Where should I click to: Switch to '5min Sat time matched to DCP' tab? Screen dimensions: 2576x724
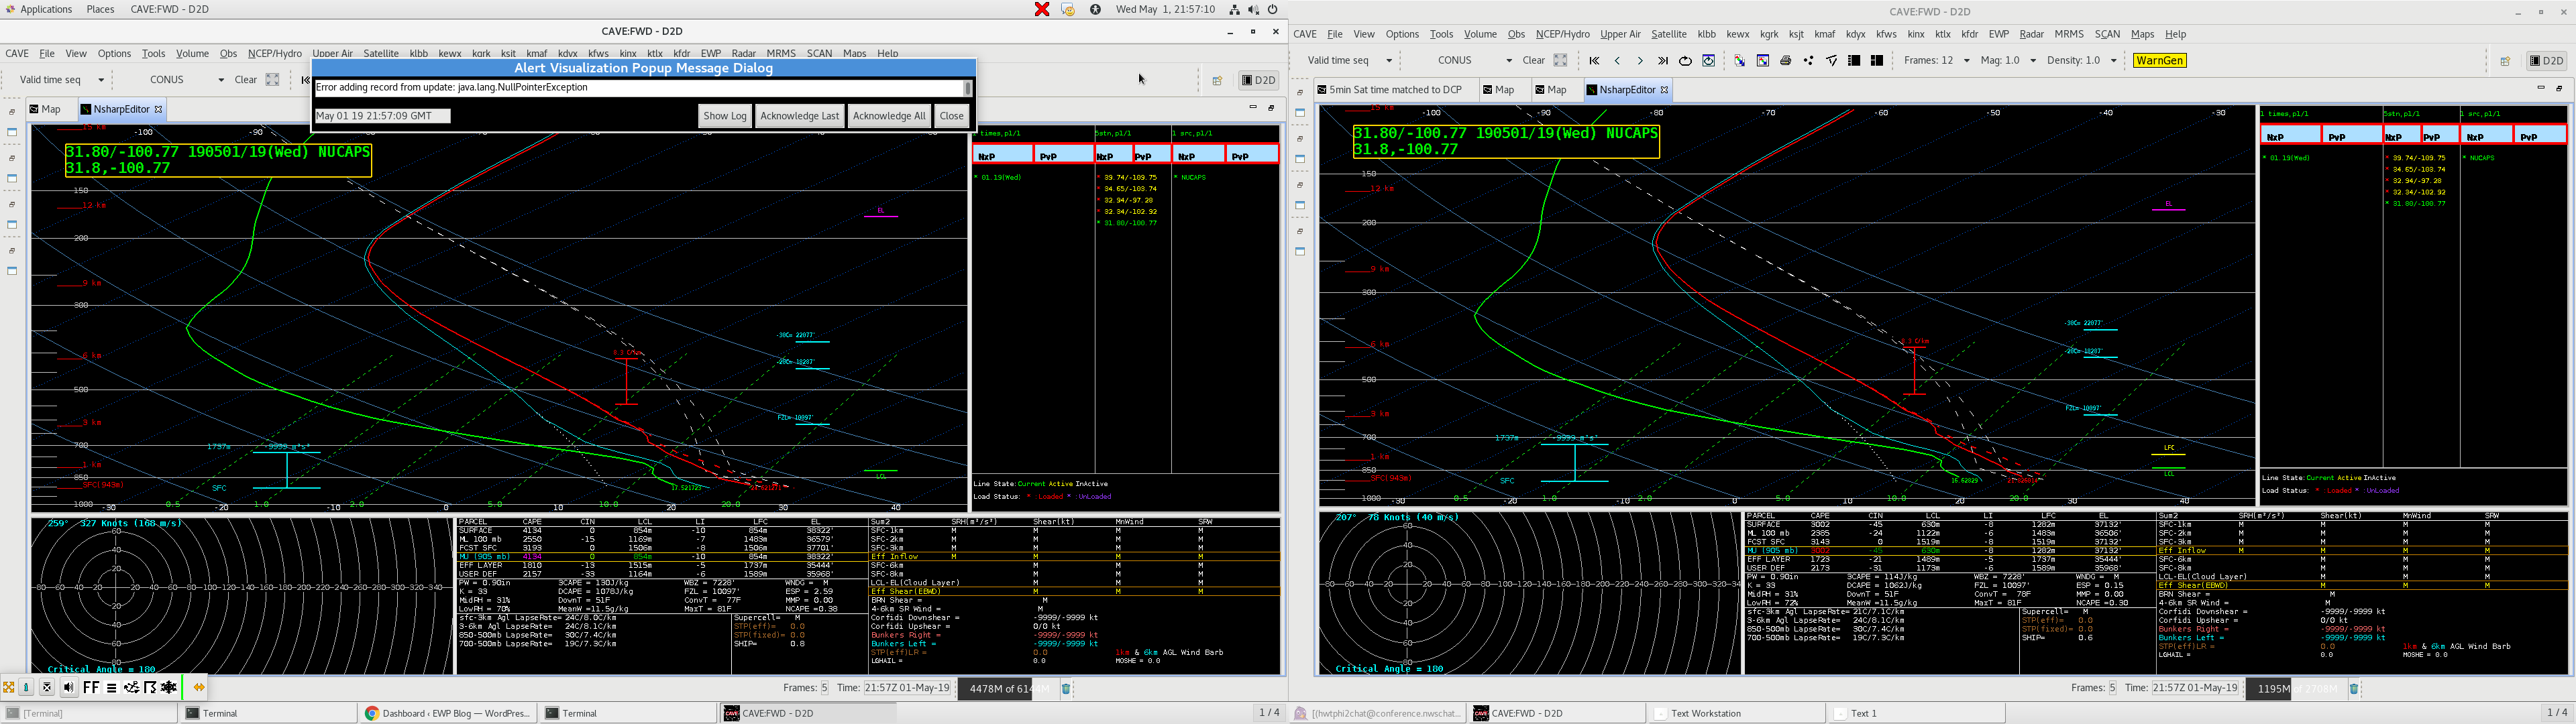tap(1395, 90)
